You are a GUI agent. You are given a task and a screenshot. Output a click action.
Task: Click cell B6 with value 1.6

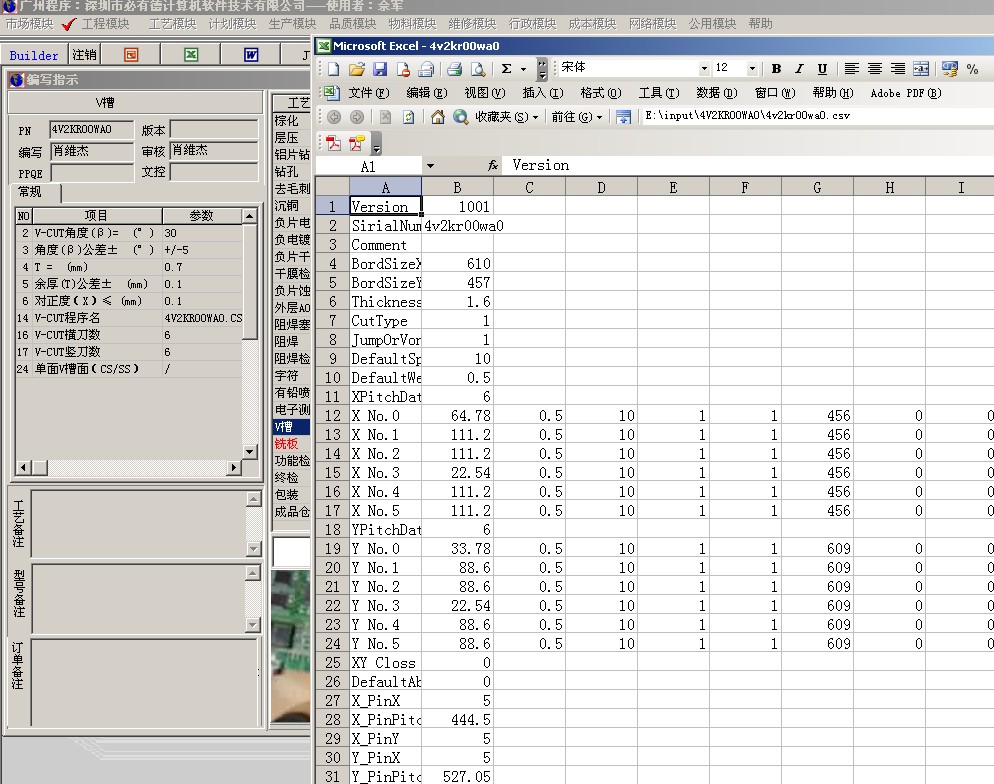[457, 302]
